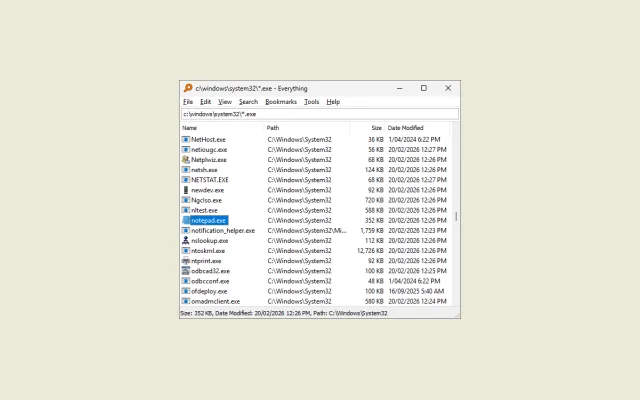Click the ntoskrnl.exe file icon
640x400 pixels.
tap(186, 251)
